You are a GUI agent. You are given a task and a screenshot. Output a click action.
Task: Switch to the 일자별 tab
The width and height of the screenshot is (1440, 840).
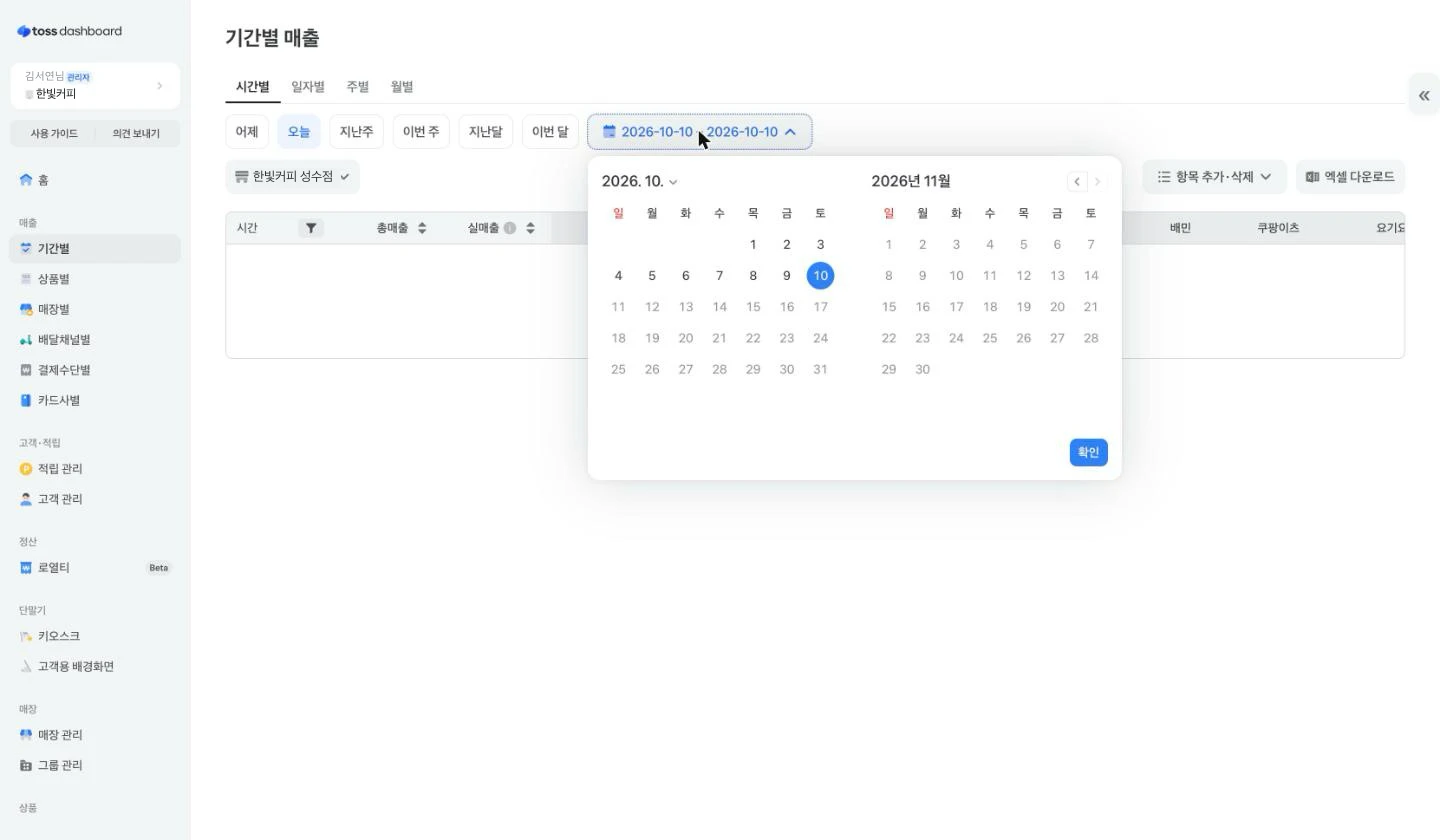308,87
